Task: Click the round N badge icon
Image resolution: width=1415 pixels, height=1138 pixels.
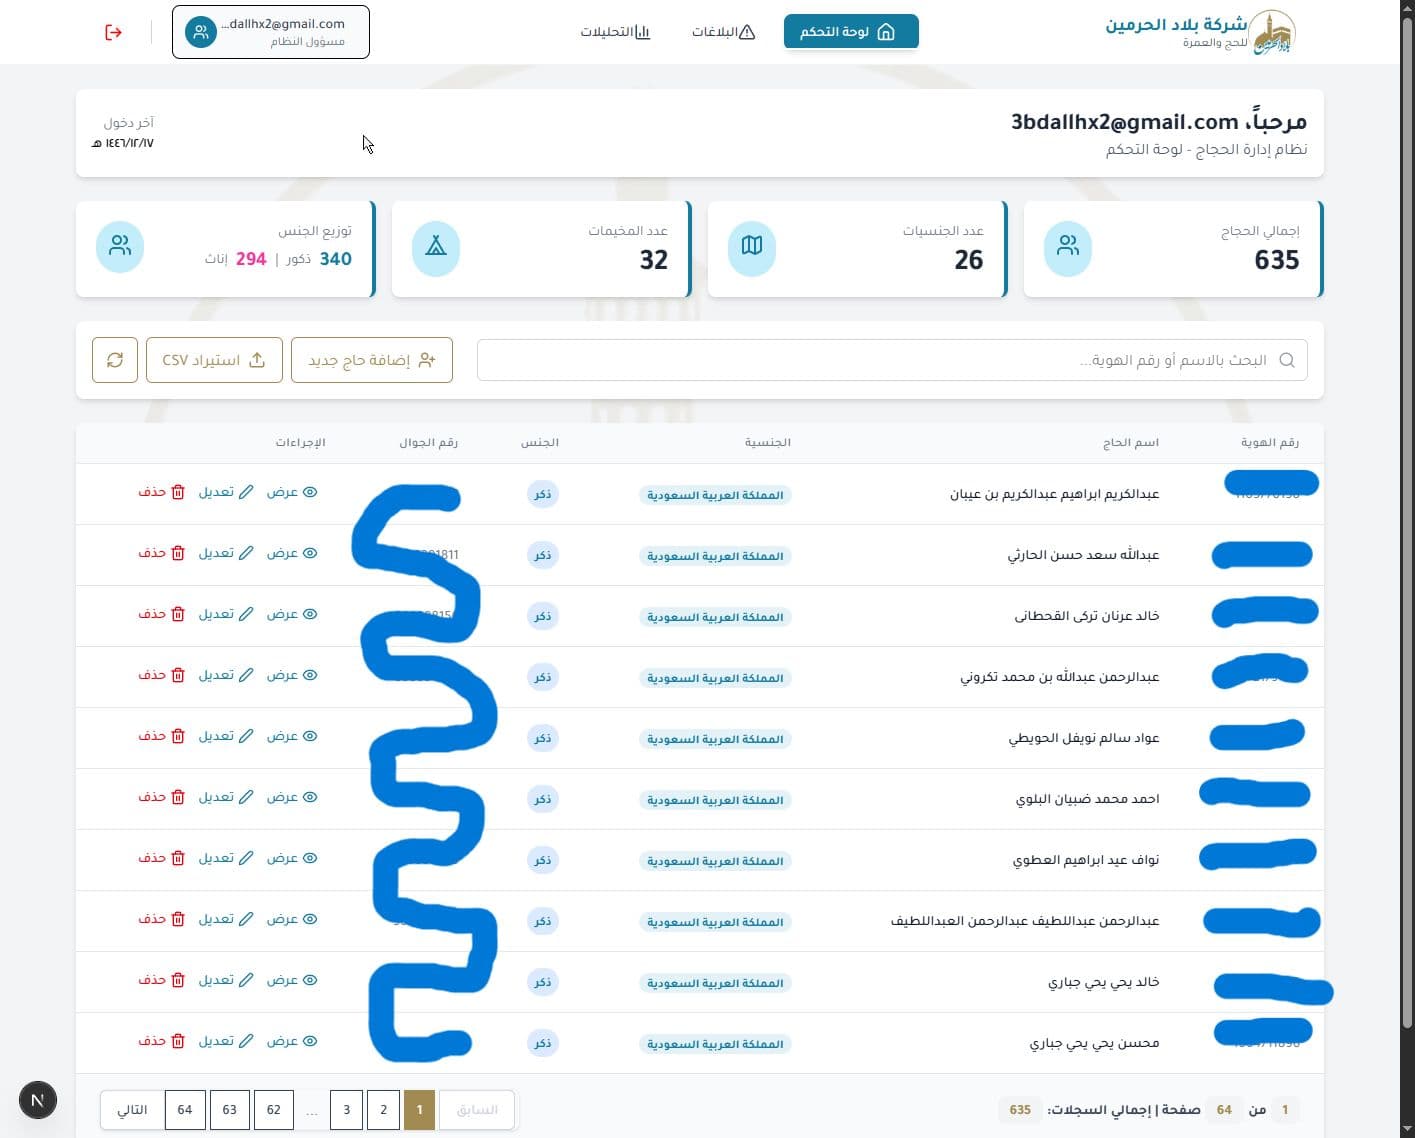Action: 38,1101
